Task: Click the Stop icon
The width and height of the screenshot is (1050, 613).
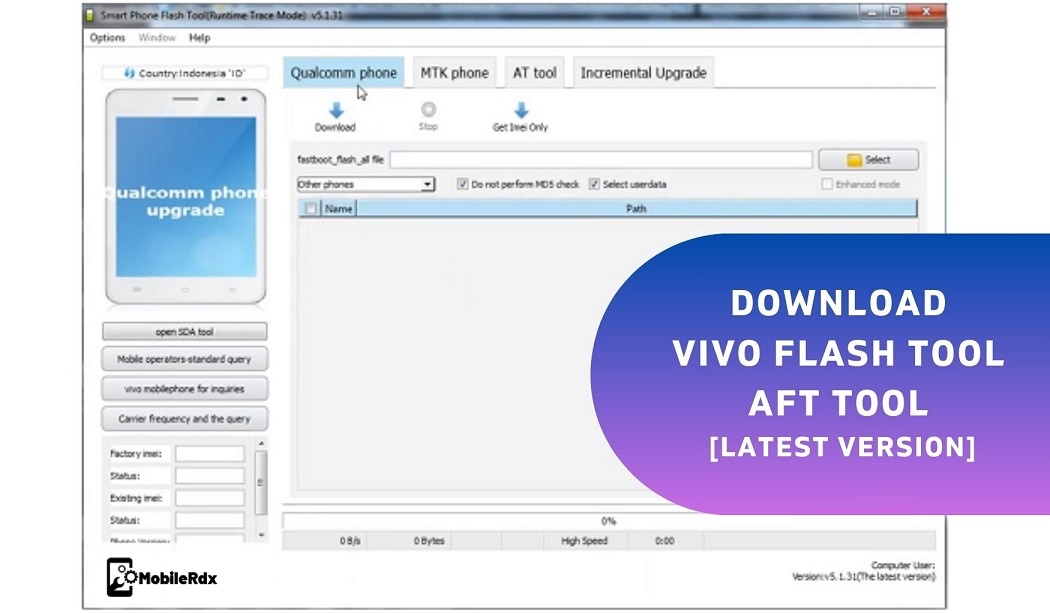Action: [x=429, y=110]
